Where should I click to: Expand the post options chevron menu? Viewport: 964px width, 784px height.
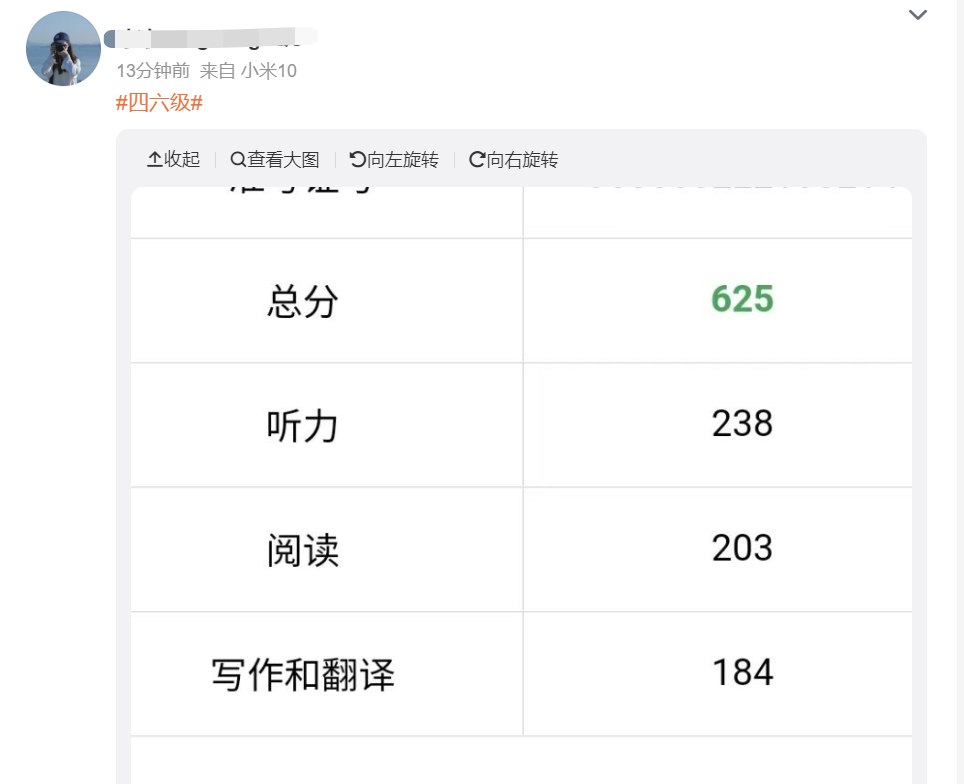click(x=917, y=15)
